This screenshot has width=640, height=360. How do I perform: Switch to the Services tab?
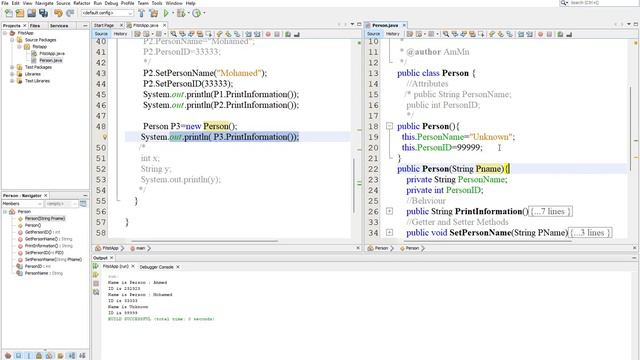pos(59,25)
